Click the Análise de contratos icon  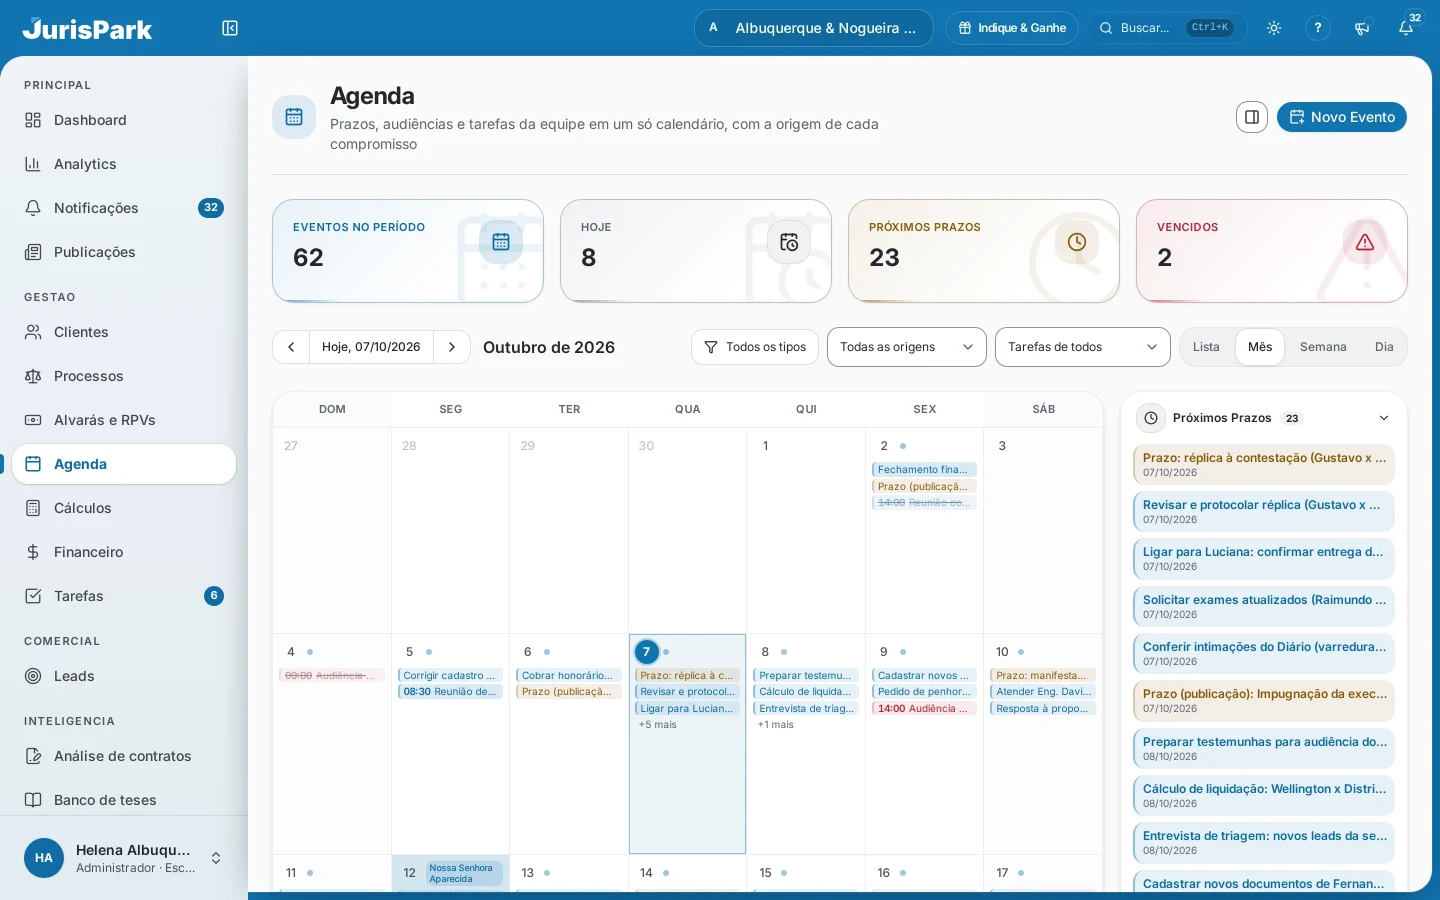pyautogui.click(x=33, y=756)
